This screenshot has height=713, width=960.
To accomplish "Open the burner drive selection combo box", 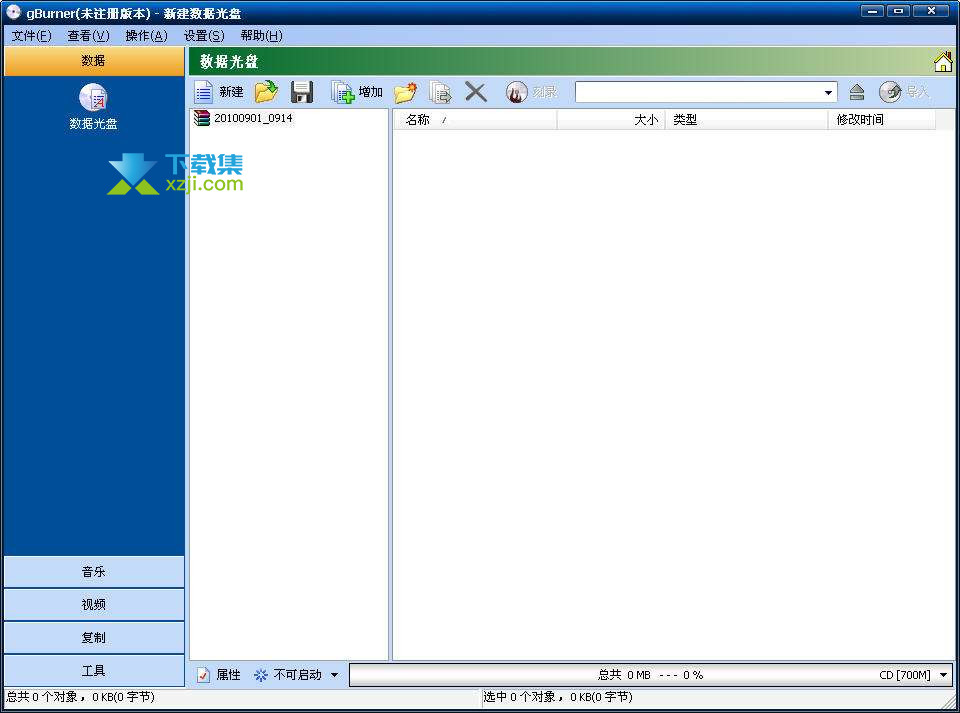I will 706,92.
